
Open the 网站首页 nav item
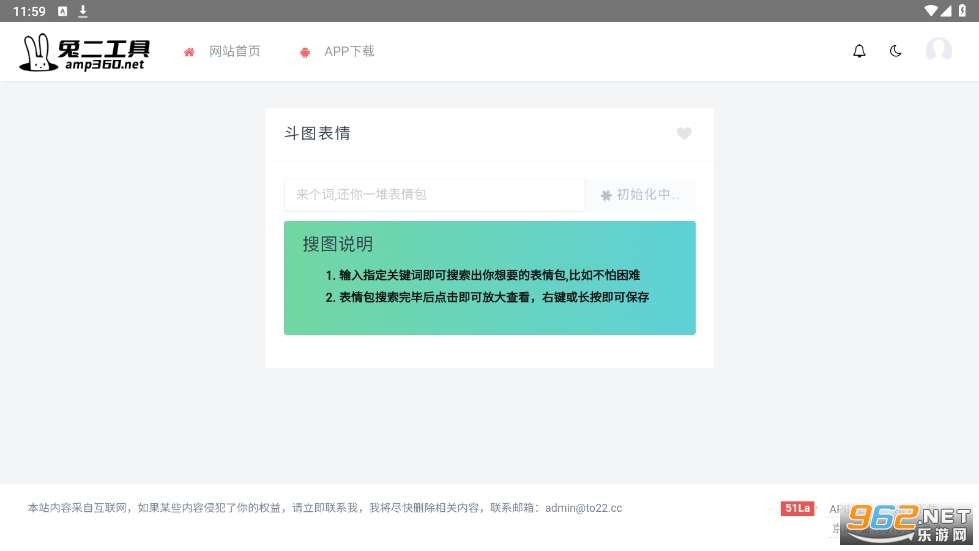(x=234, y=52)
